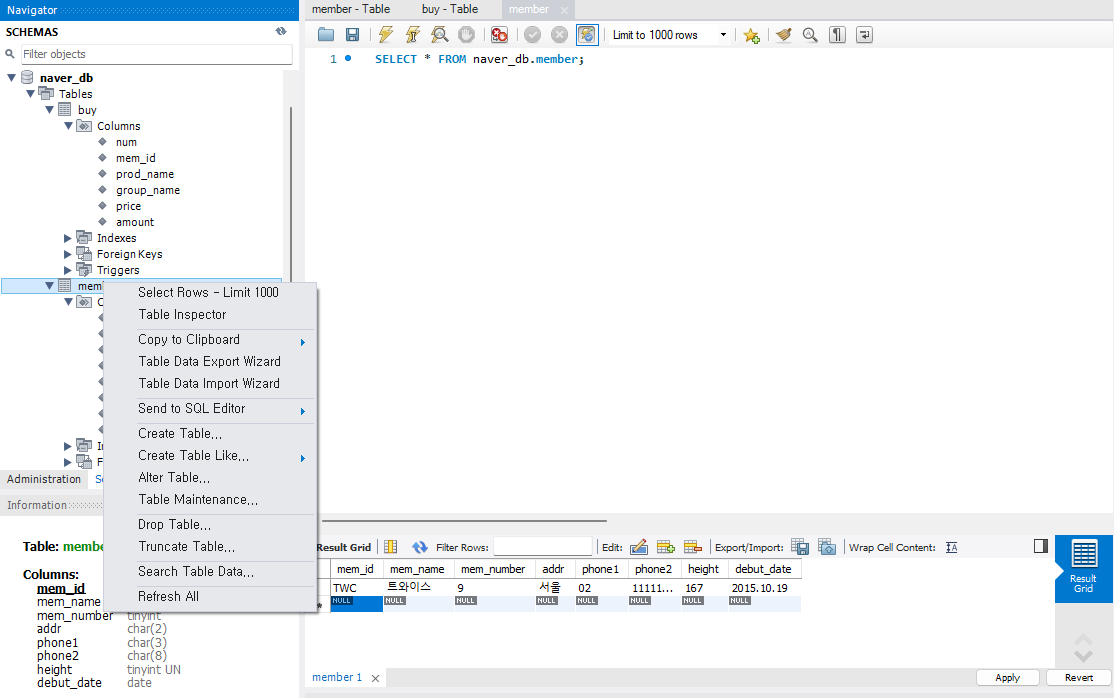Select the prod_name column in the tree
1114x698 pixels.
point(145,174)
